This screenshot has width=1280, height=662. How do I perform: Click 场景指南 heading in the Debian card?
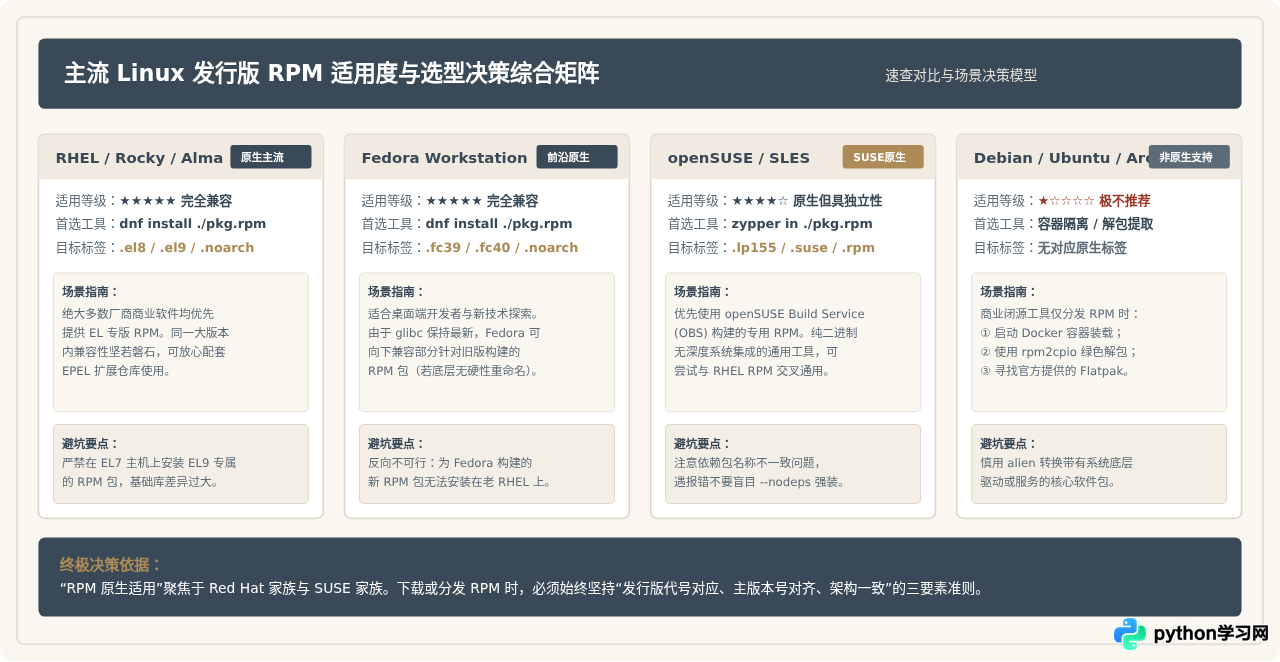coord(1008,292)
